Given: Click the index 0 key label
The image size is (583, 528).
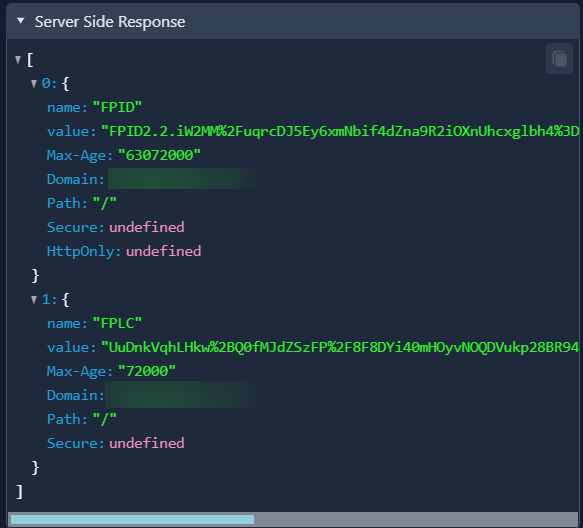Looking at the screenshot, I should [x=49, y=84].
